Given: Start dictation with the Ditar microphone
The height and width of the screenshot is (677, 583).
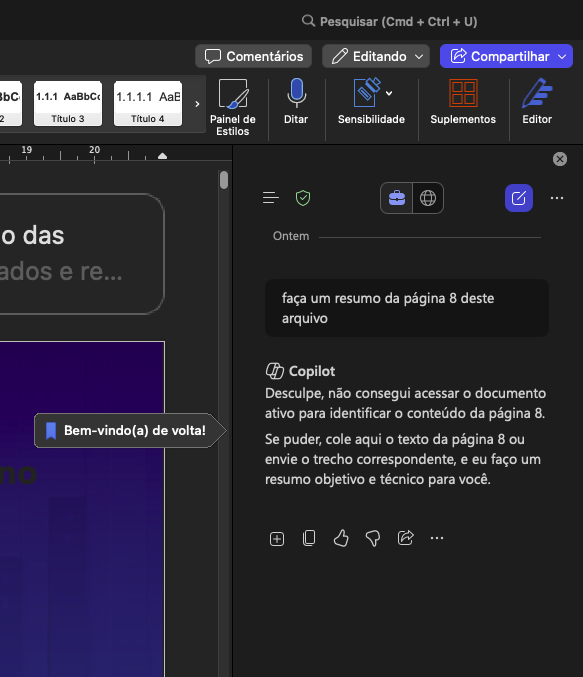Looking at the screenshot, I should [296, 102].
